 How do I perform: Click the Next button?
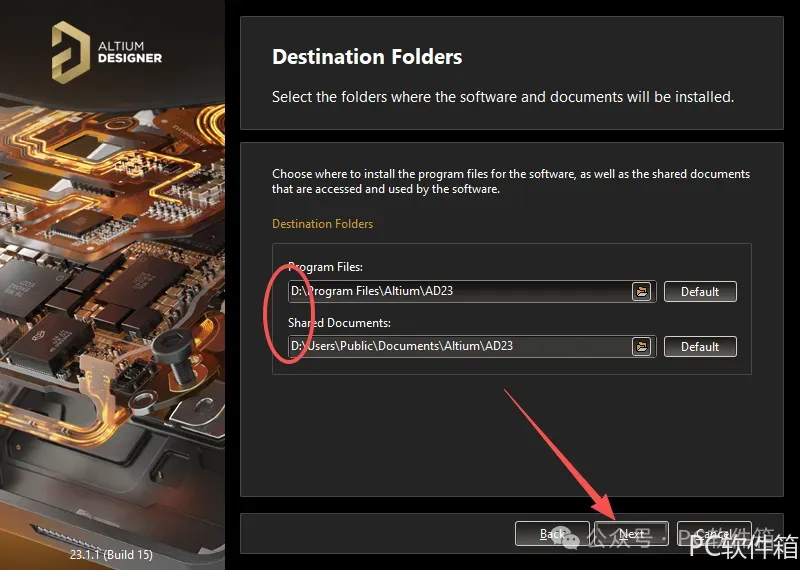point(632,534)
